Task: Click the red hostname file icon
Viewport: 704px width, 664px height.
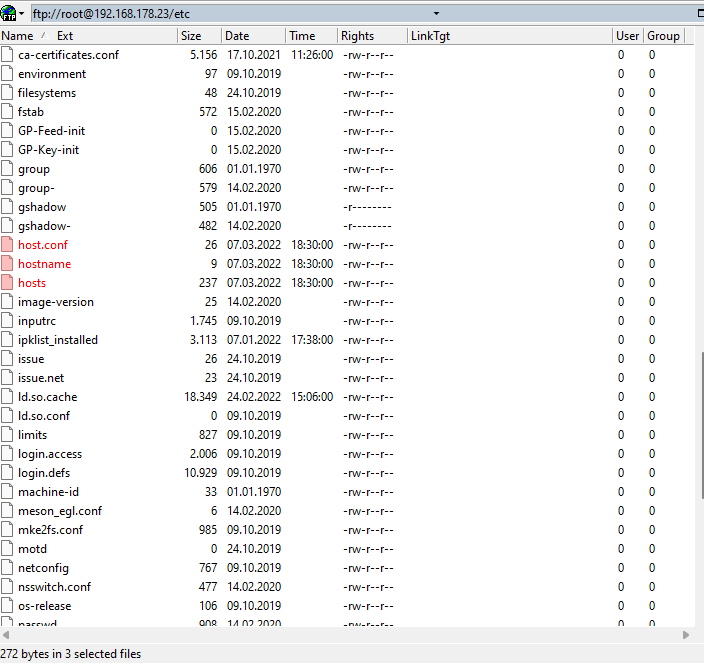Action: pyautogui.click(x=8, y=264)
